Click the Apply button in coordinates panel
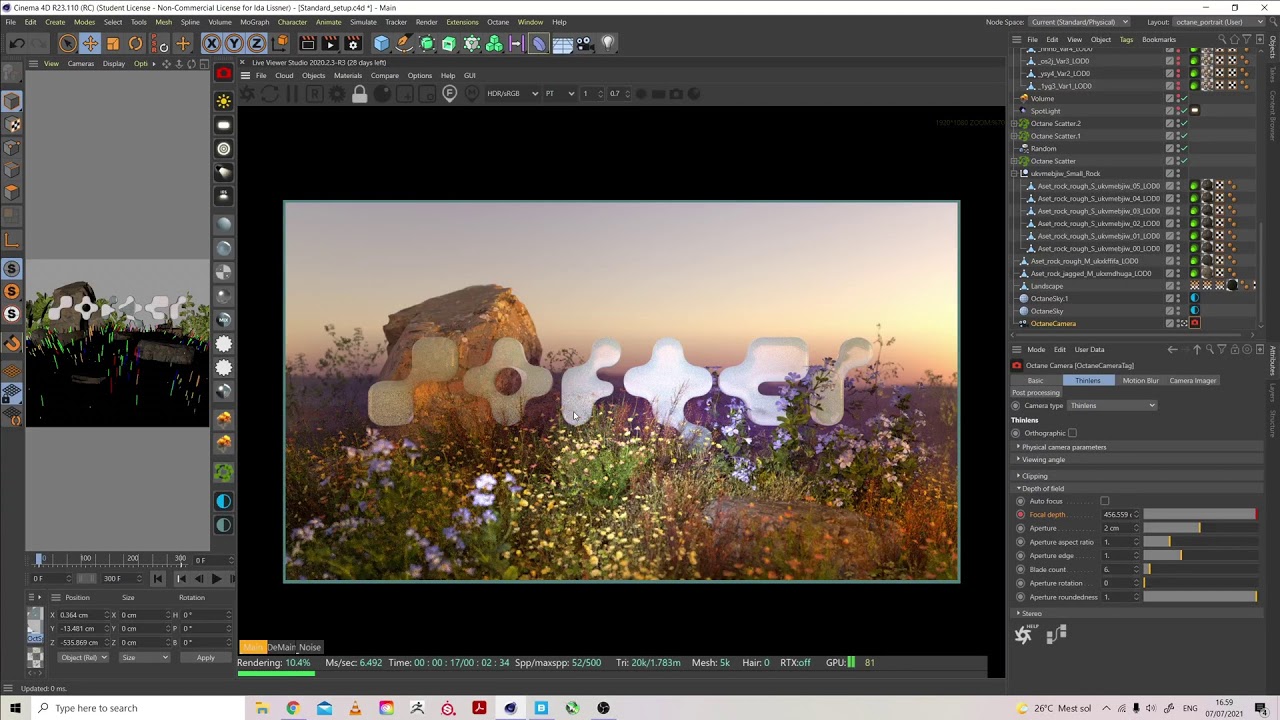This screenshot has width=1280, height=720. click(x=205, y=658)
